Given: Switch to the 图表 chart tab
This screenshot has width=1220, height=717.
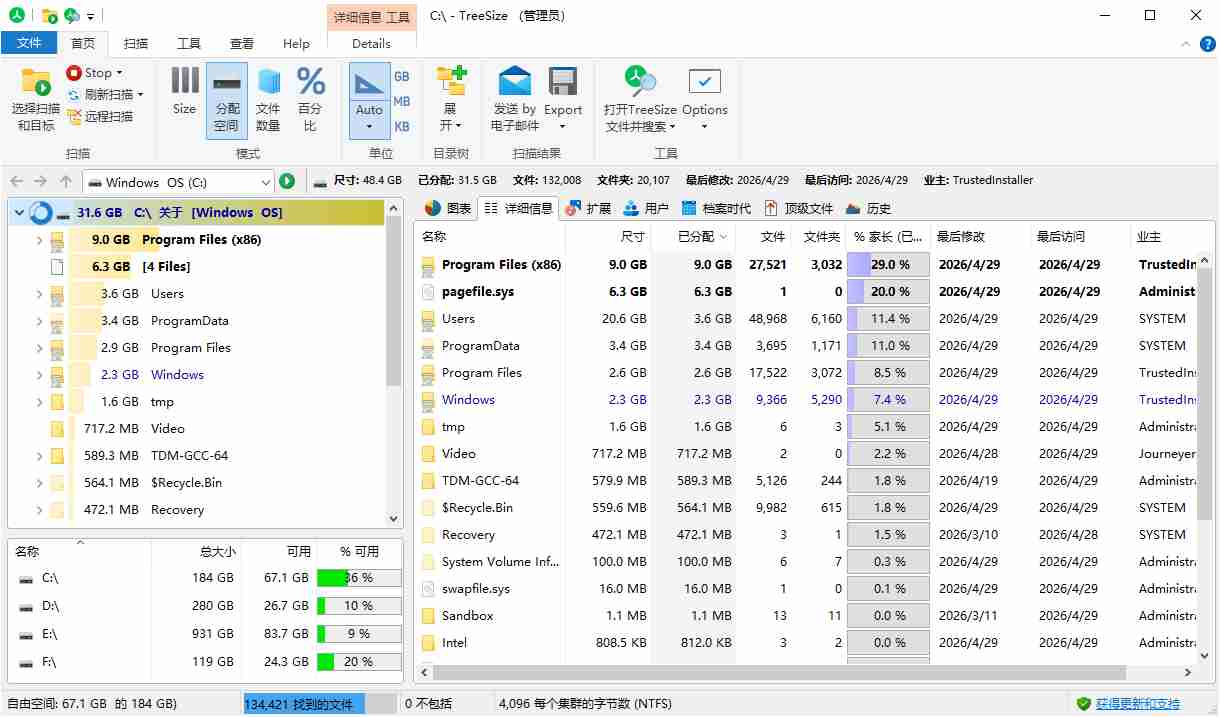Looking at the screenshot, I should click(447, 208).
